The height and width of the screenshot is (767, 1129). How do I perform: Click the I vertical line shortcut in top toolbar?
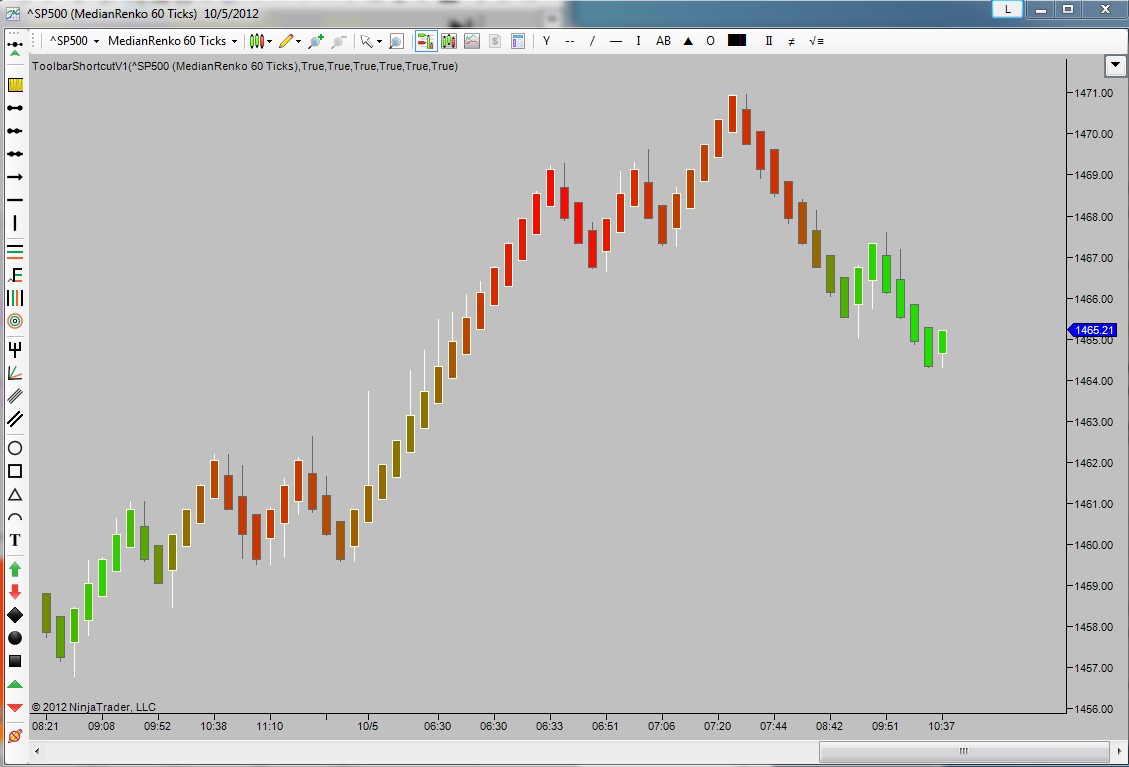click(638, 41)
